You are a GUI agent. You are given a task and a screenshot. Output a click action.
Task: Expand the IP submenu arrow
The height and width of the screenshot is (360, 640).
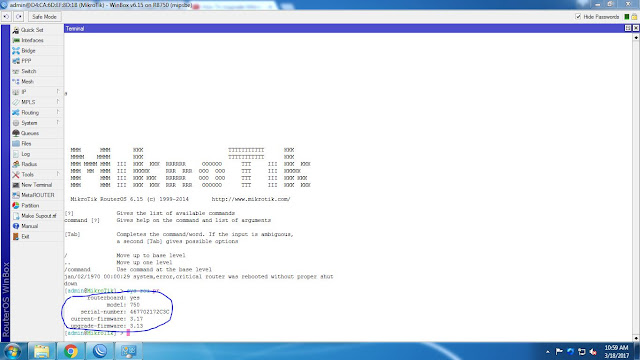point(58,91)
